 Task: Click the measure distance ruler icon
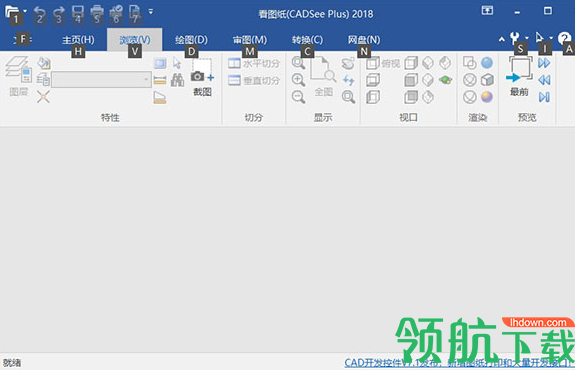[160, 80]
